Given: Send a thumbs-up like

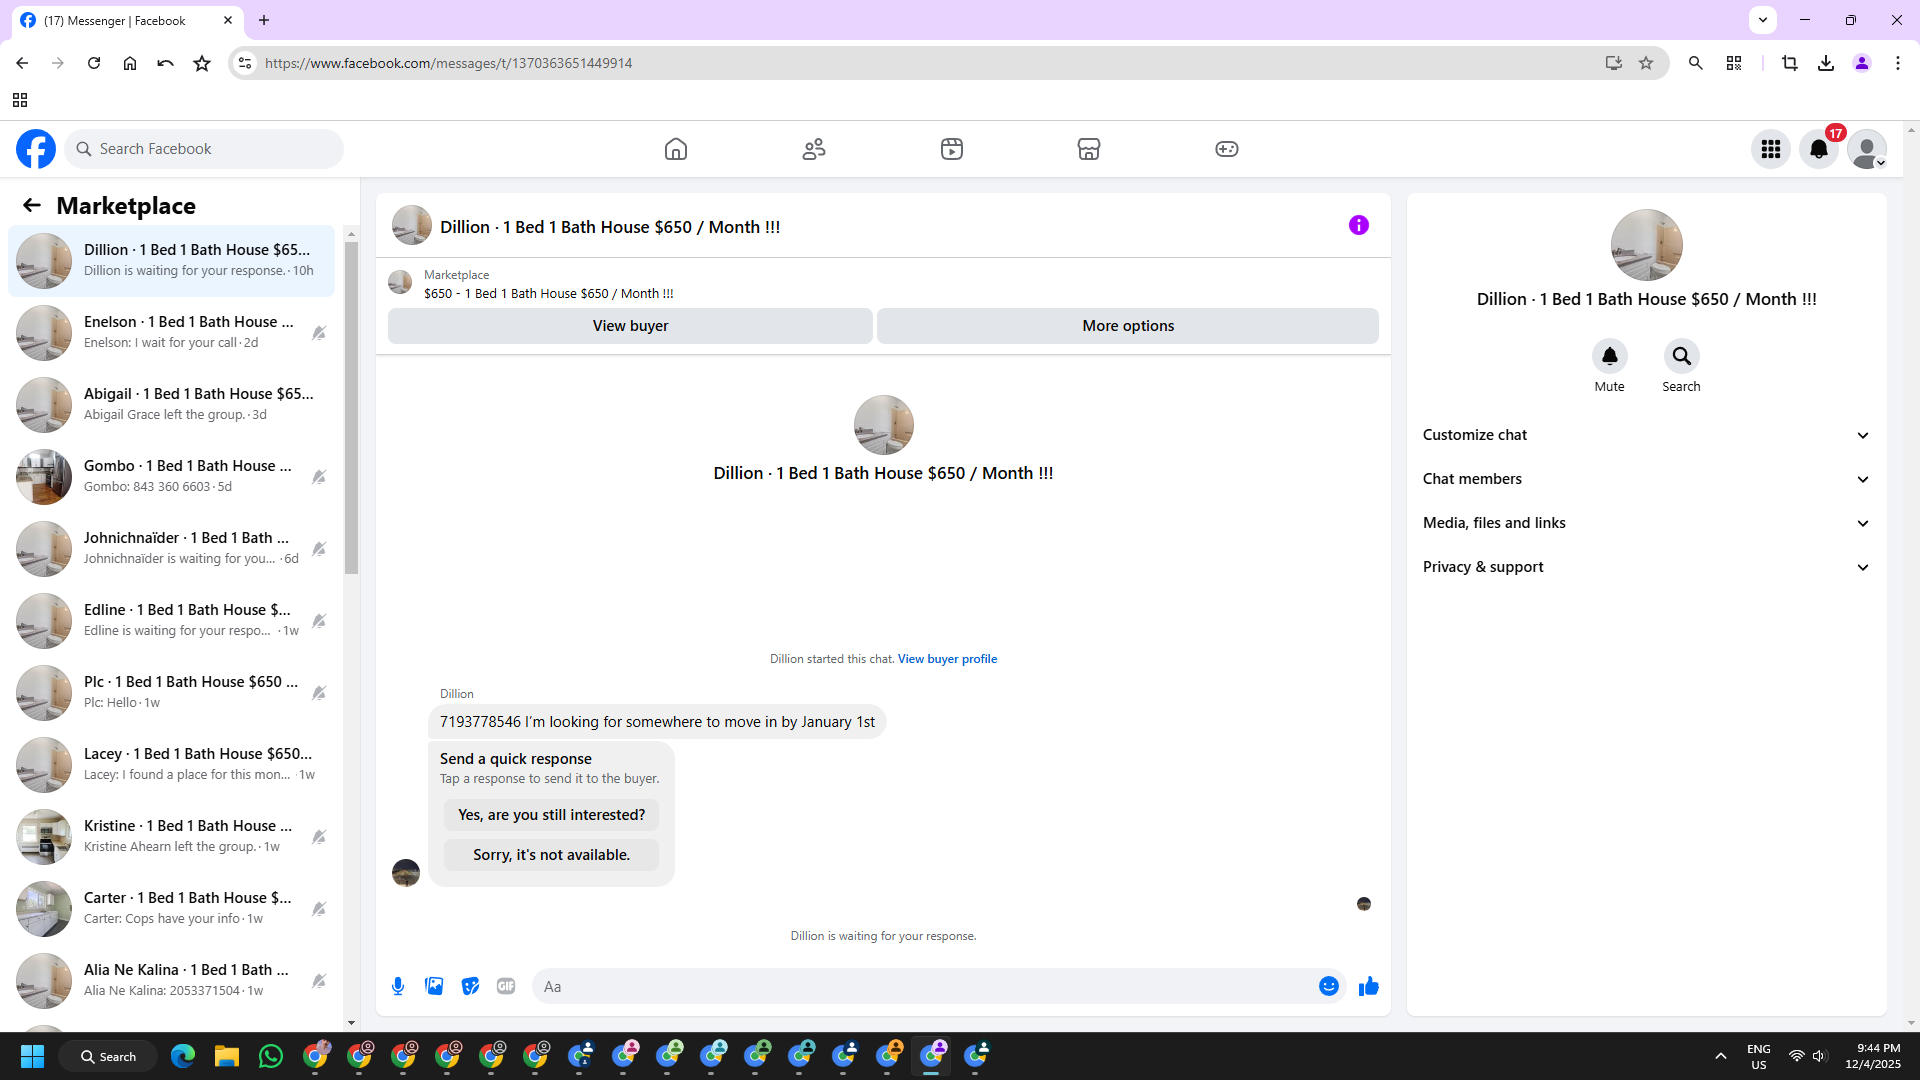Looking at the screenshot, I should (1368, 986).
